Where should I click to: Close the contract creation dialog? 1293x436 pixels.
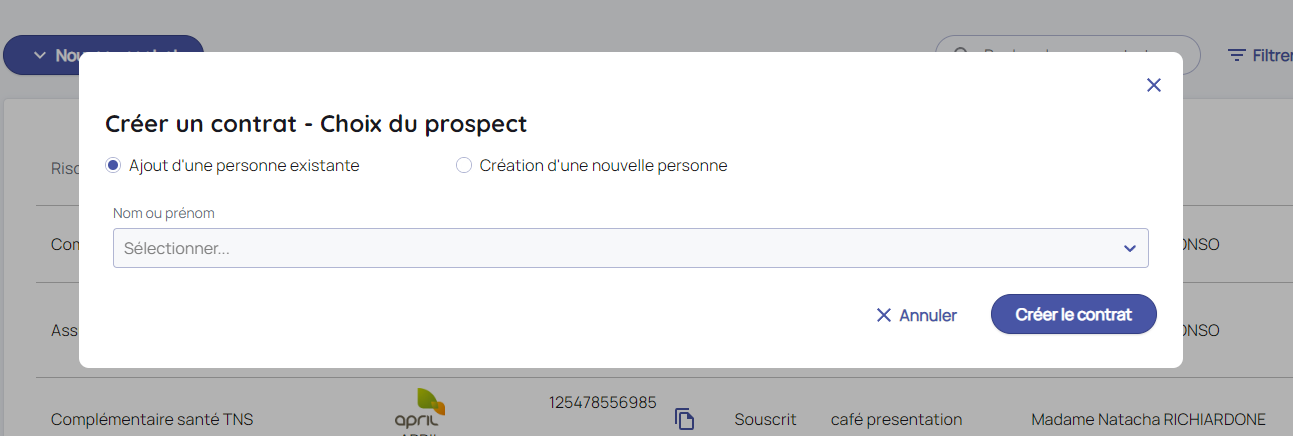pyautogui.click(x=1153, y=85)
